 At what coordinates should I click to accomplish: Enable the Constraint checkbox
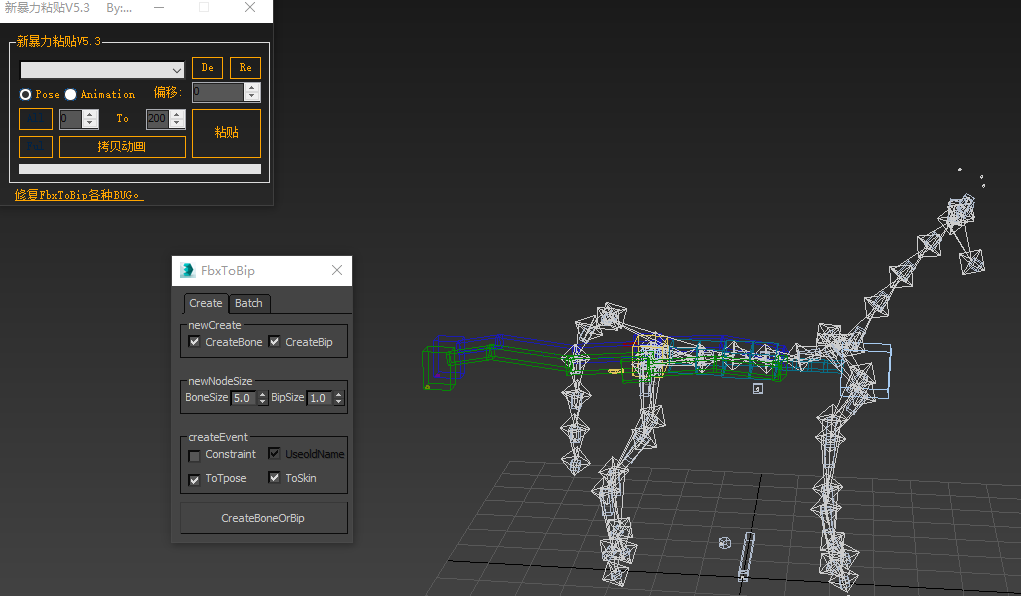click(x=194, y=455)
